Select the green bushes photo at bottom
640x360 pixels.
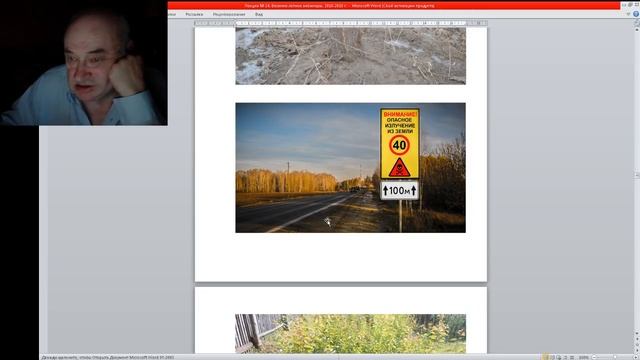coord(350,333)
